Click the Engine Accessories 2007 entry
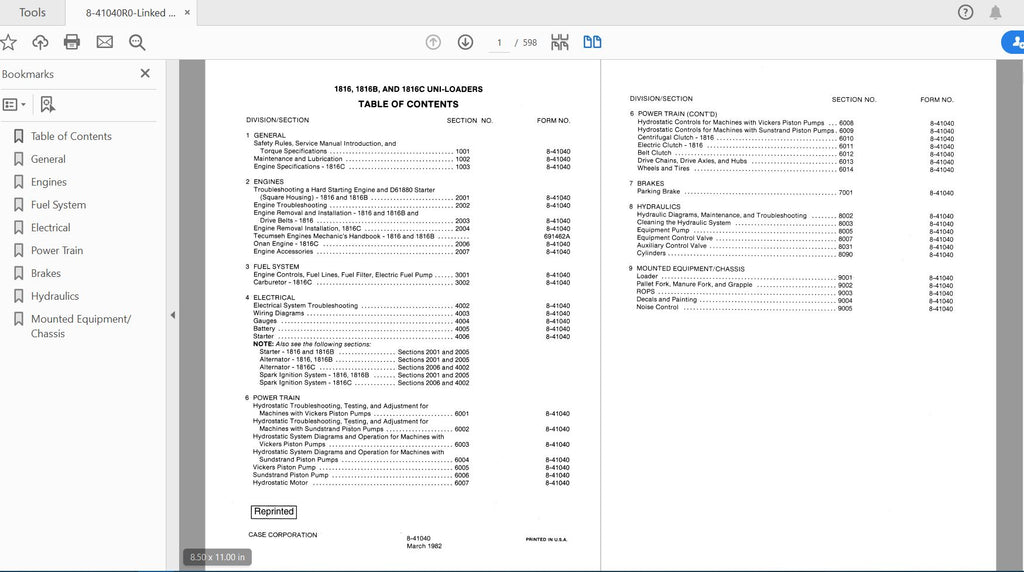The width and height of the screenshot is (1024, 572). (361, 251)
